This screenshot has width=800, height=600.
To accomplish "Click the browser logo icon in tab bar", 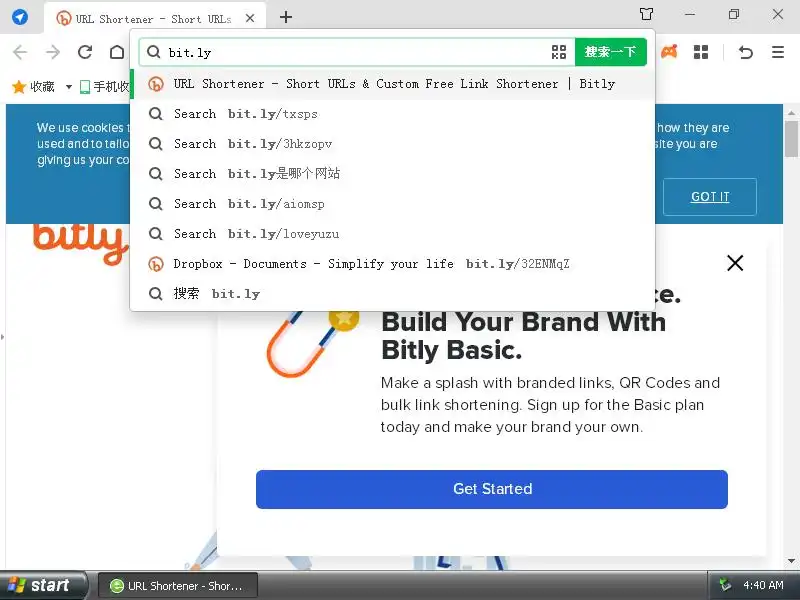I will tap(19, 17).
